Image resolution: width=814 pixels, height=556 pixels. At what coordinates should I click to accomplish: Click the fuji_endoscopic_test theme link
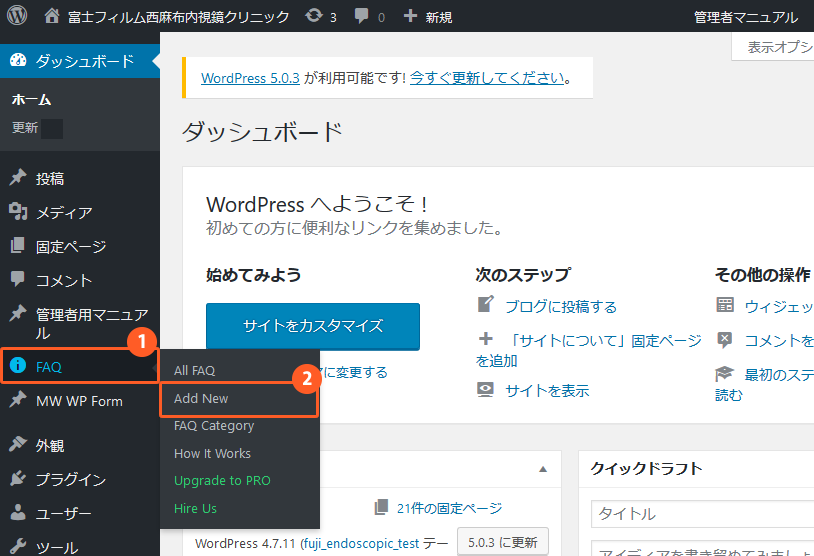tap(361, 544)
